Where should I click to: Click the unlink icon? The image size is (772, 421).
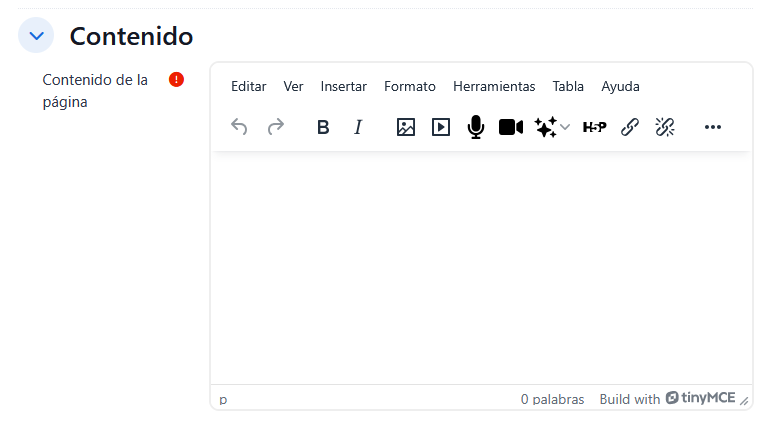pyautogui.click(x=665, y=127)
